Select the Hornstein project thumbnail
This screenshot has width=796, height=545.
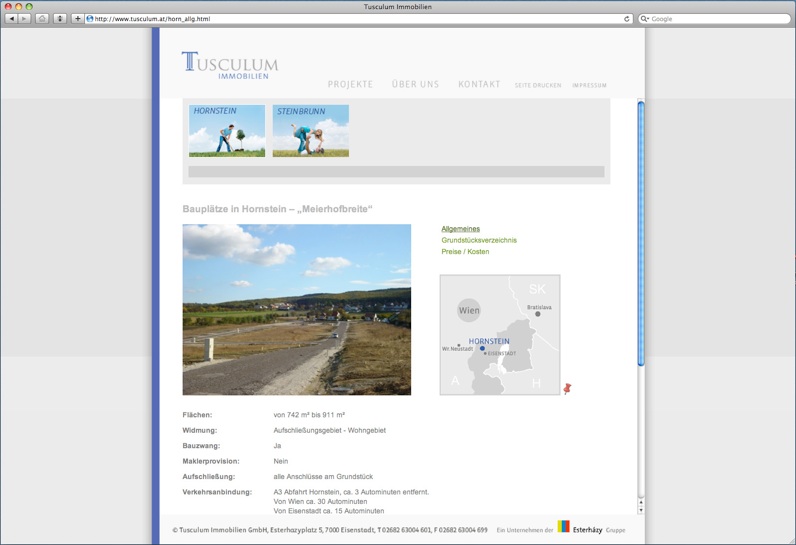(227, 131)
